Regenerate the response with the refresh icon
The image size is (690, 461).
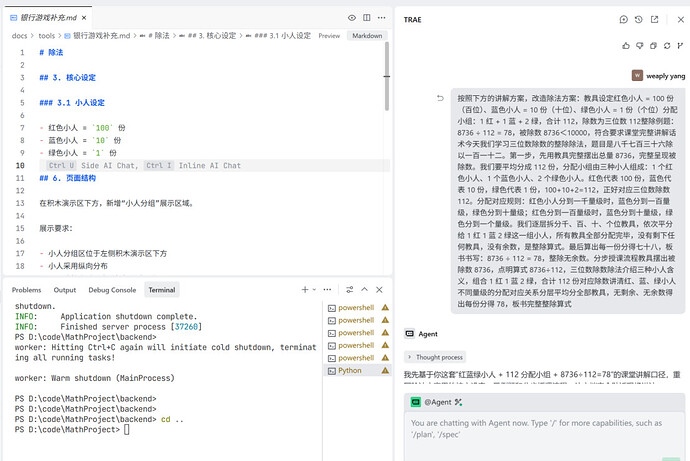pyautogui.click(x=667, y=46)
